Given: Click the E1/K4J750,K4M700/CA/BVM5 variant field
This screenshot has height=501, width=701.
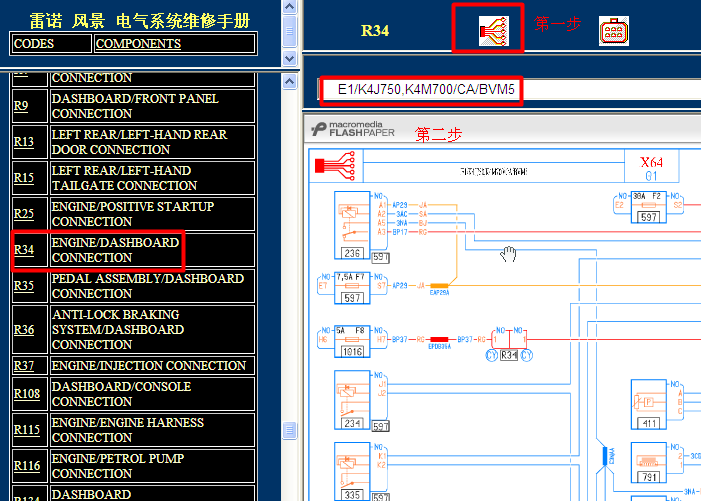Looking at the screenshot, I should 426,90.
